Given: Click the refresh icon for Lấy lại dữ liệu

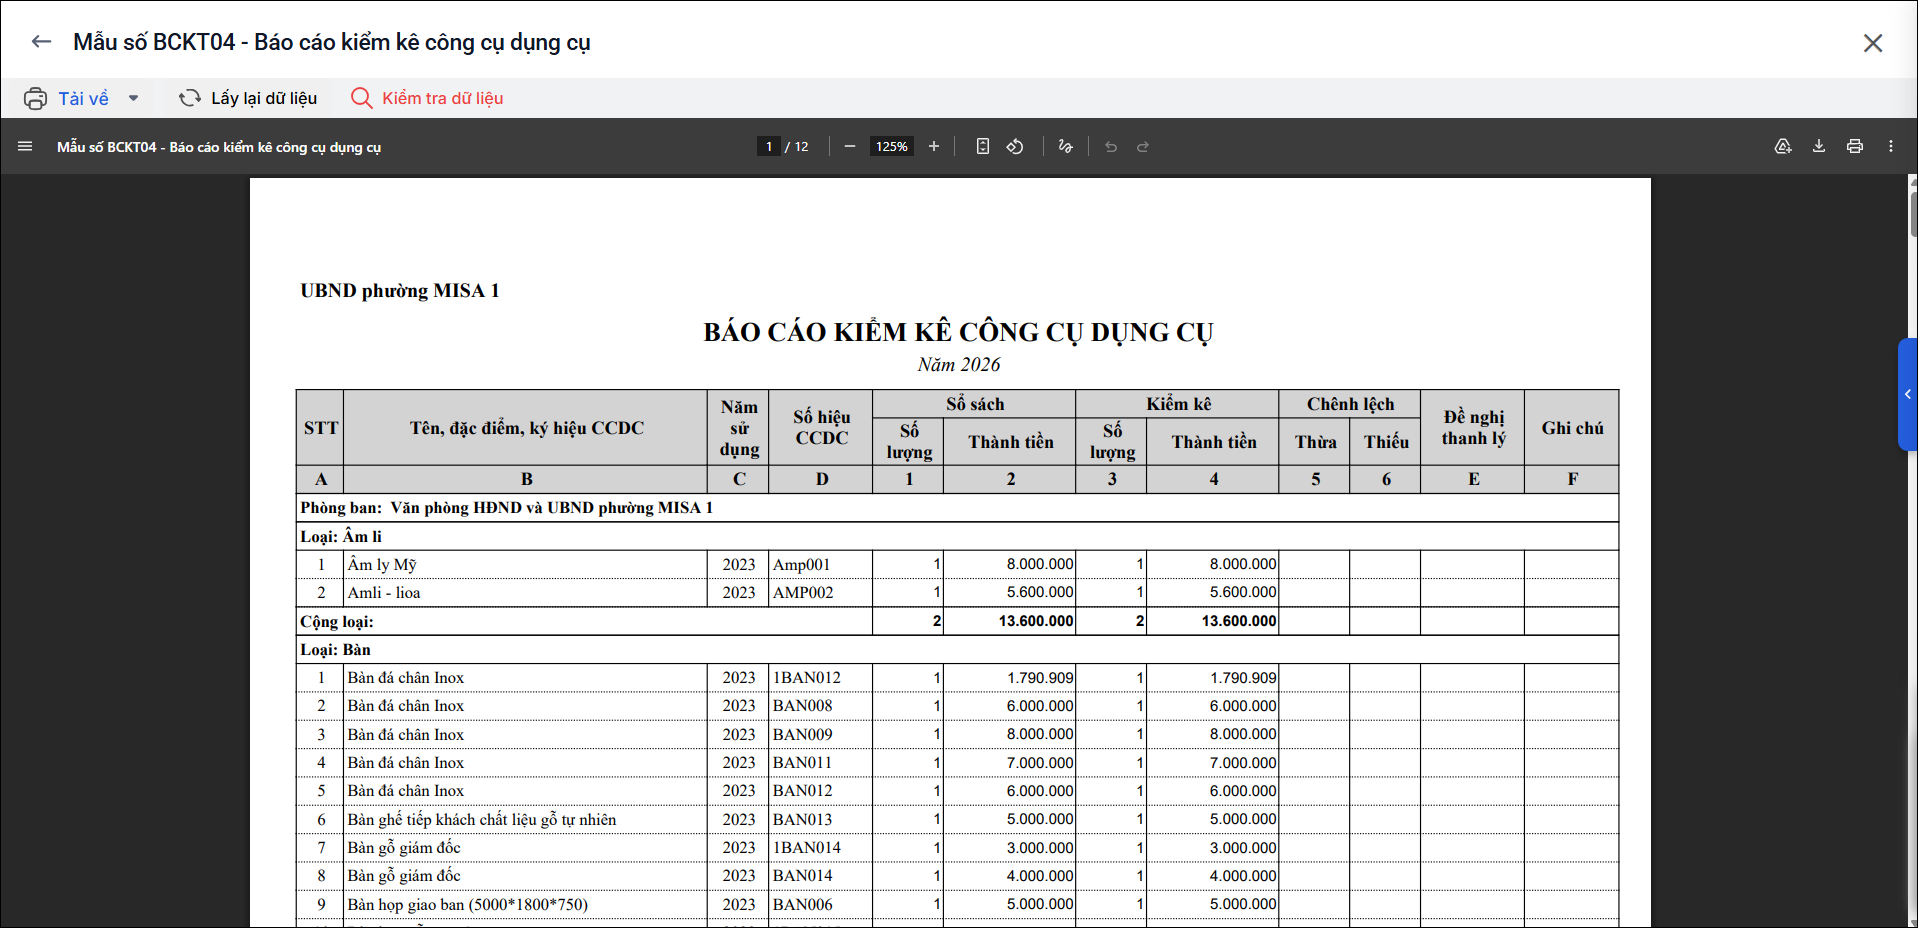Looking at the screenshot, I should (190, 98).
